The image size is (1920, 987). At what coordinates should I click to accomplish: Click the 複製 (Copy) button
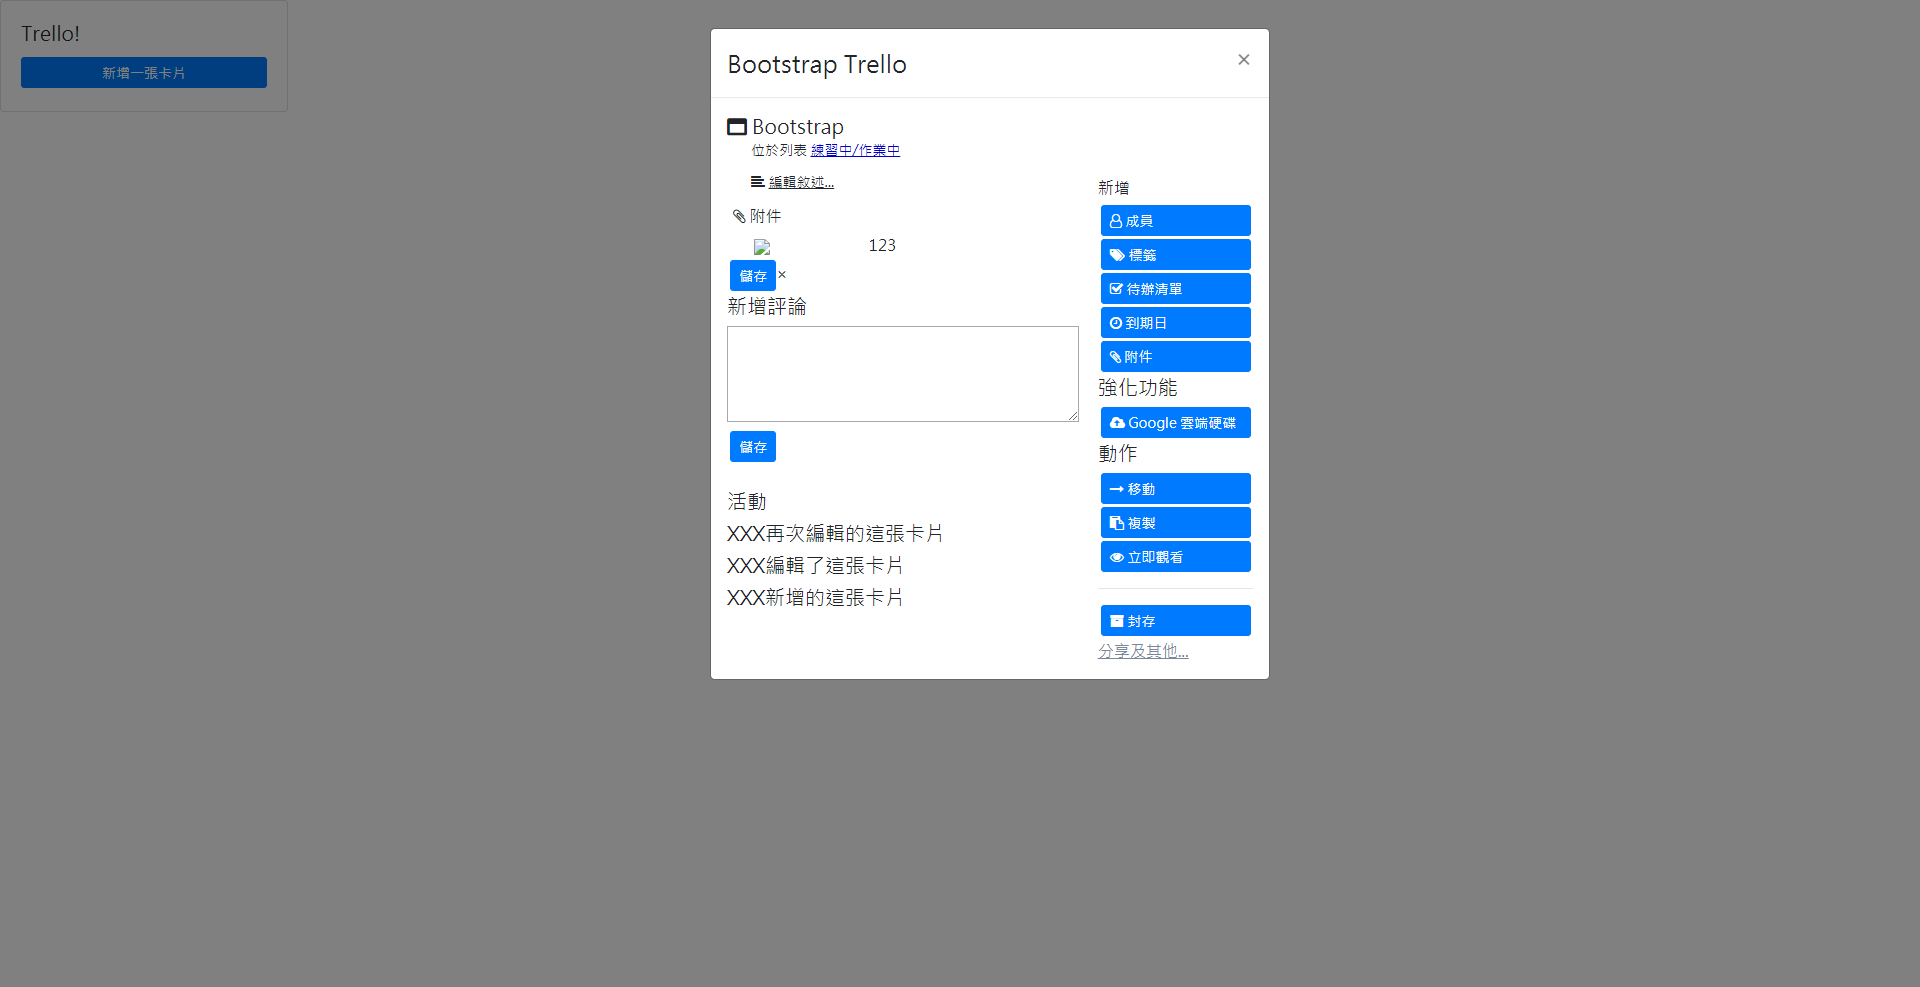[x=1175, y=523]
